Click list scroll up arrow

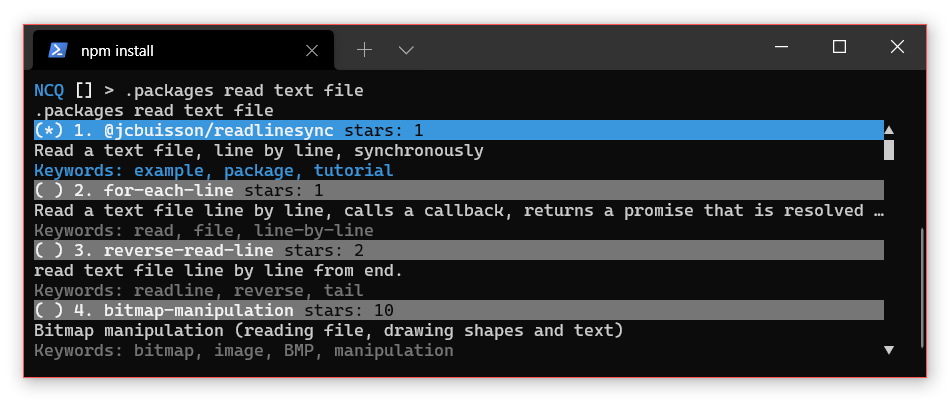tap(889, 130)
